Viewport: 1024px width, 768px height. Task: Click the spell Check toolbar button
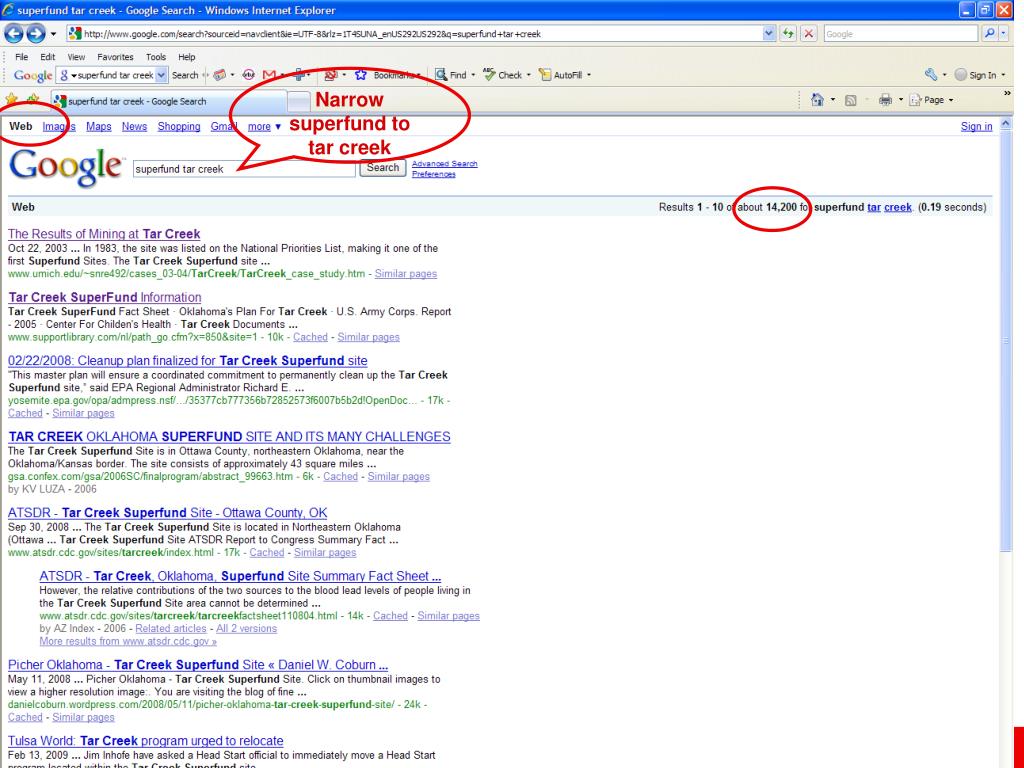(x=503, y=75)
